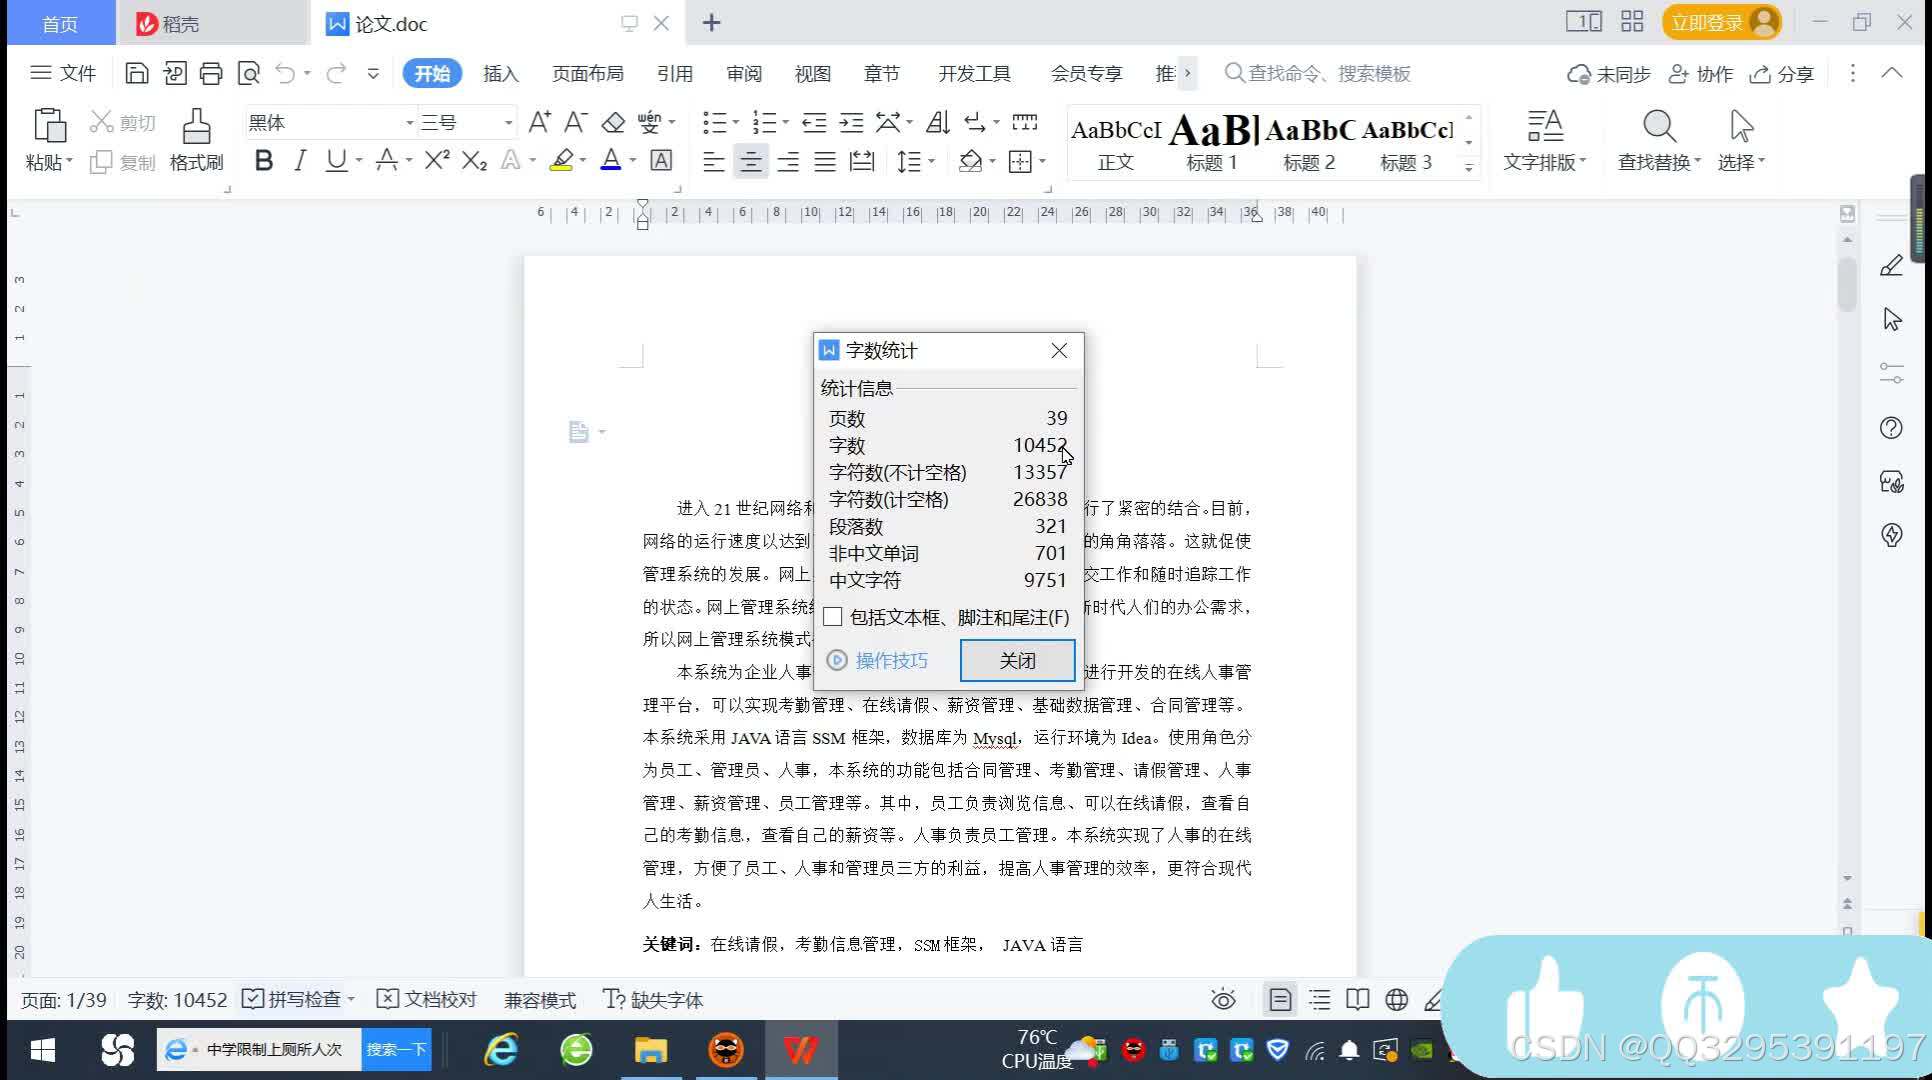Image resolution: width=1932 pixels, height=1080 pixels.
Task: Decrease indent icon
Action: pos(814,122)
